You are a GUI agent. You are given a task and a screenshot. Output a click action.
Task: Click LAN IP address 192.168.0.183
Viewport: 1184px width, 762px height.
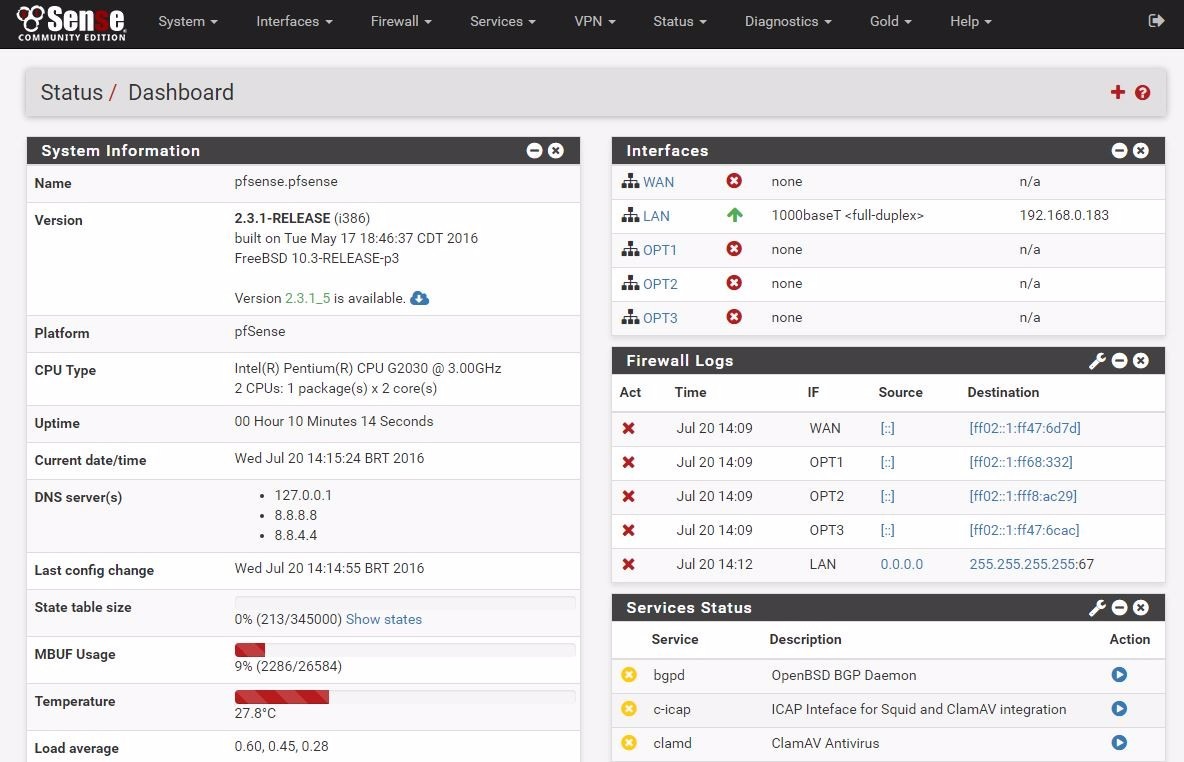tap(1064, 215)
